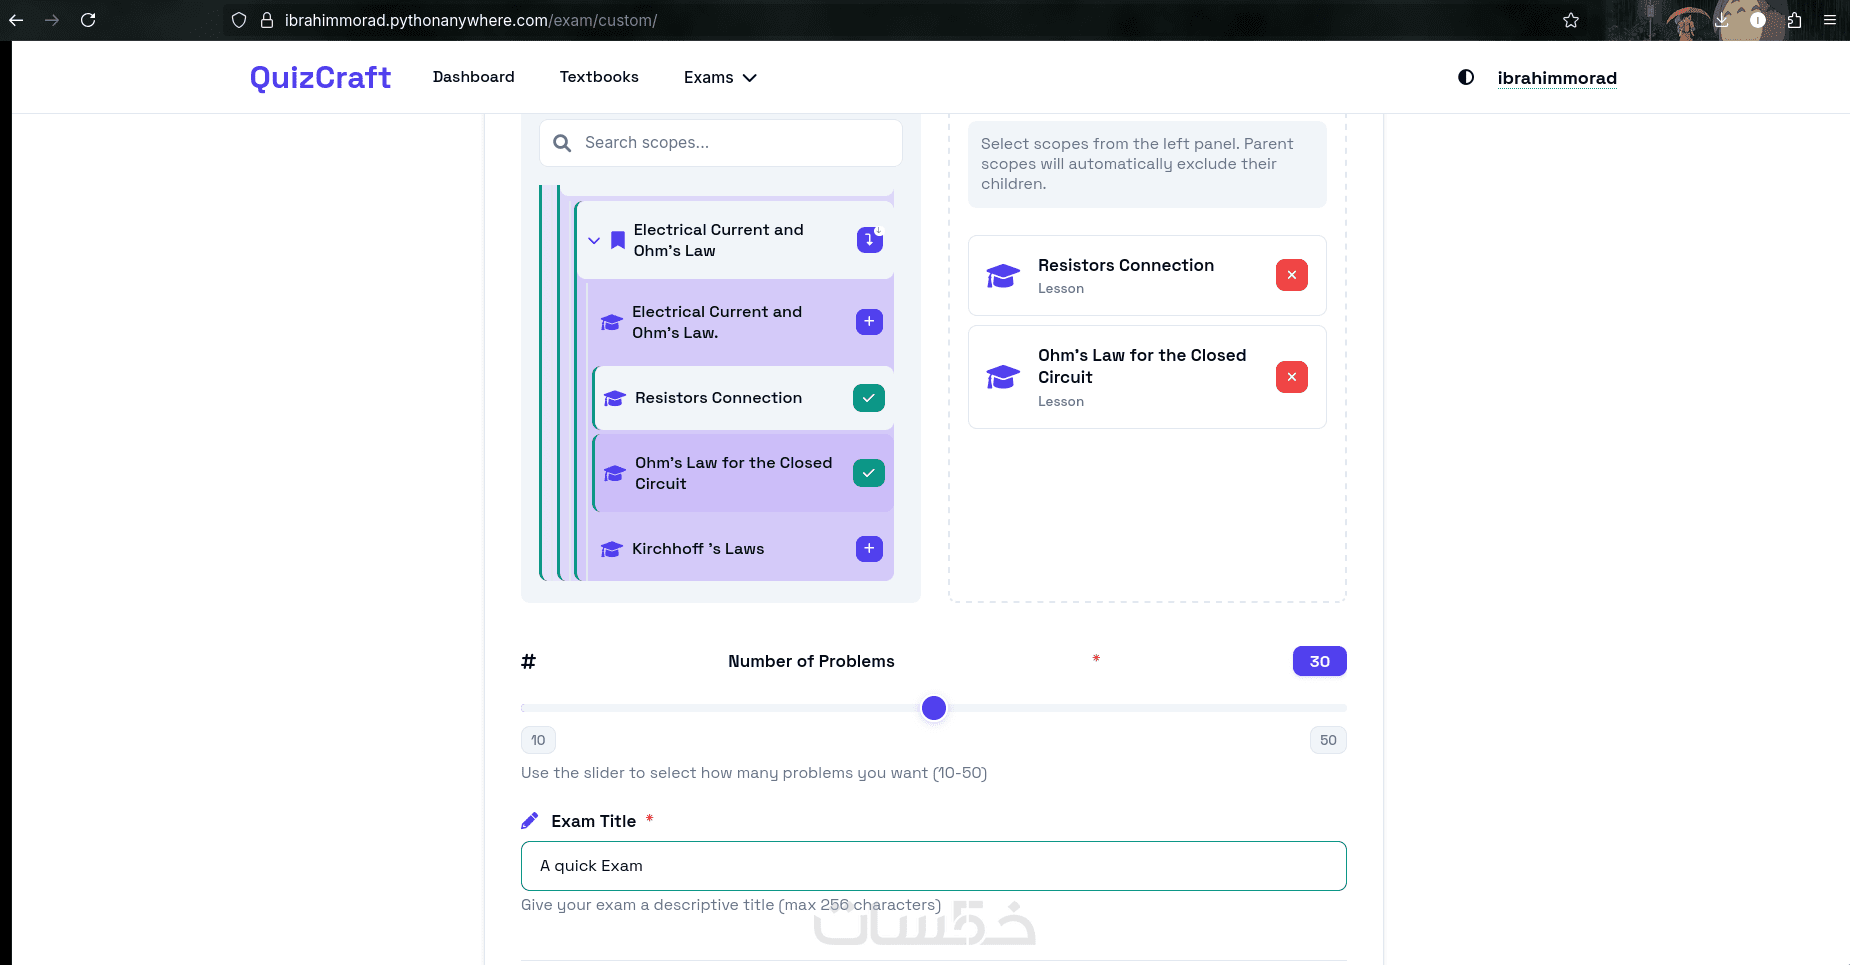This screenshot has height=965, width=1850.
Task: Open the browser downloads icon
Action: tap(1722, 20)
